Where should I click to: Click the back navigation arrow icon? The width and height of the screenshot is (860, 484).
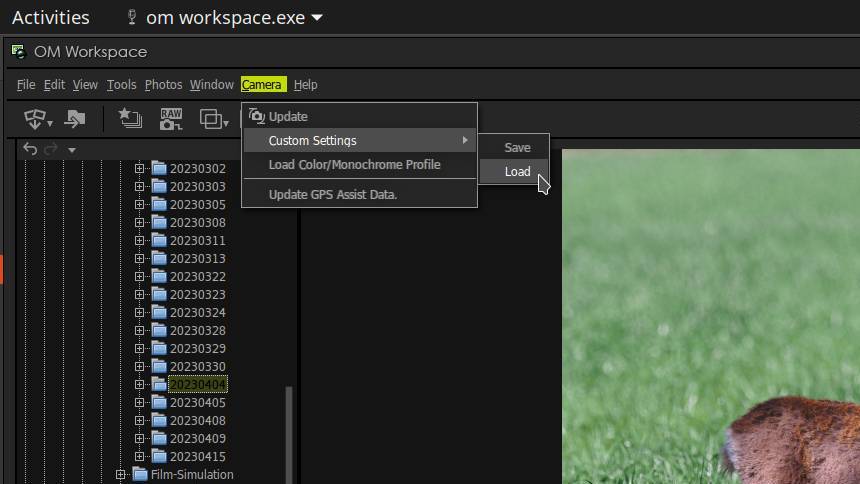click(29, 149)
